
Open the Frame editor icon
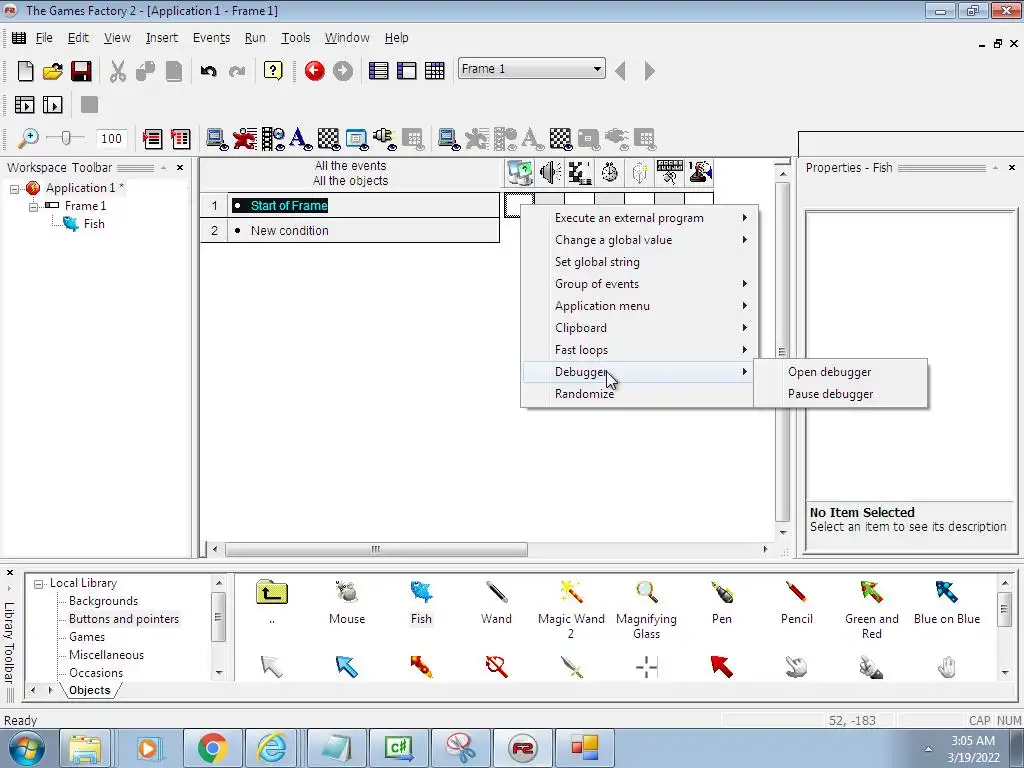click(x=406, y=71)
